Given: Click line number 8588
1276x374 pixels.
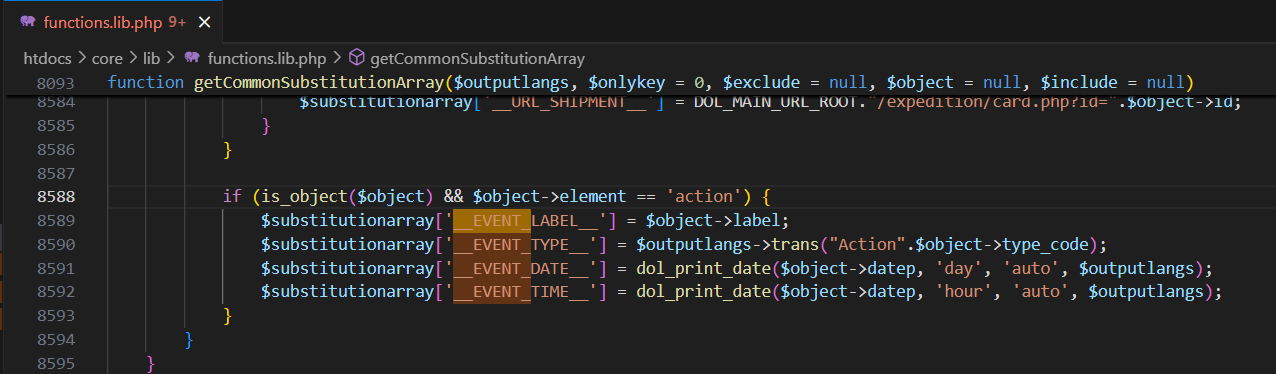Looking at the screenshot, I should (57, 197).
